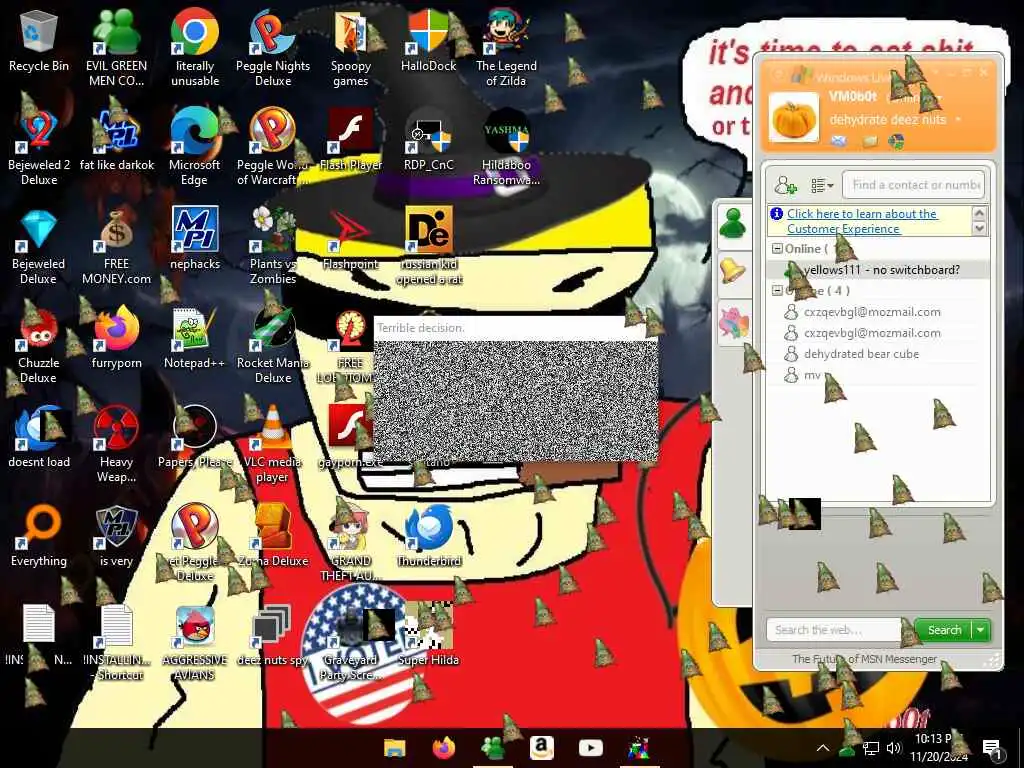This screenshot has height=768, width=1024.
Task: Select the russian kid opened a rat icon
Action: pyautogui.click(x=429, y=247)
